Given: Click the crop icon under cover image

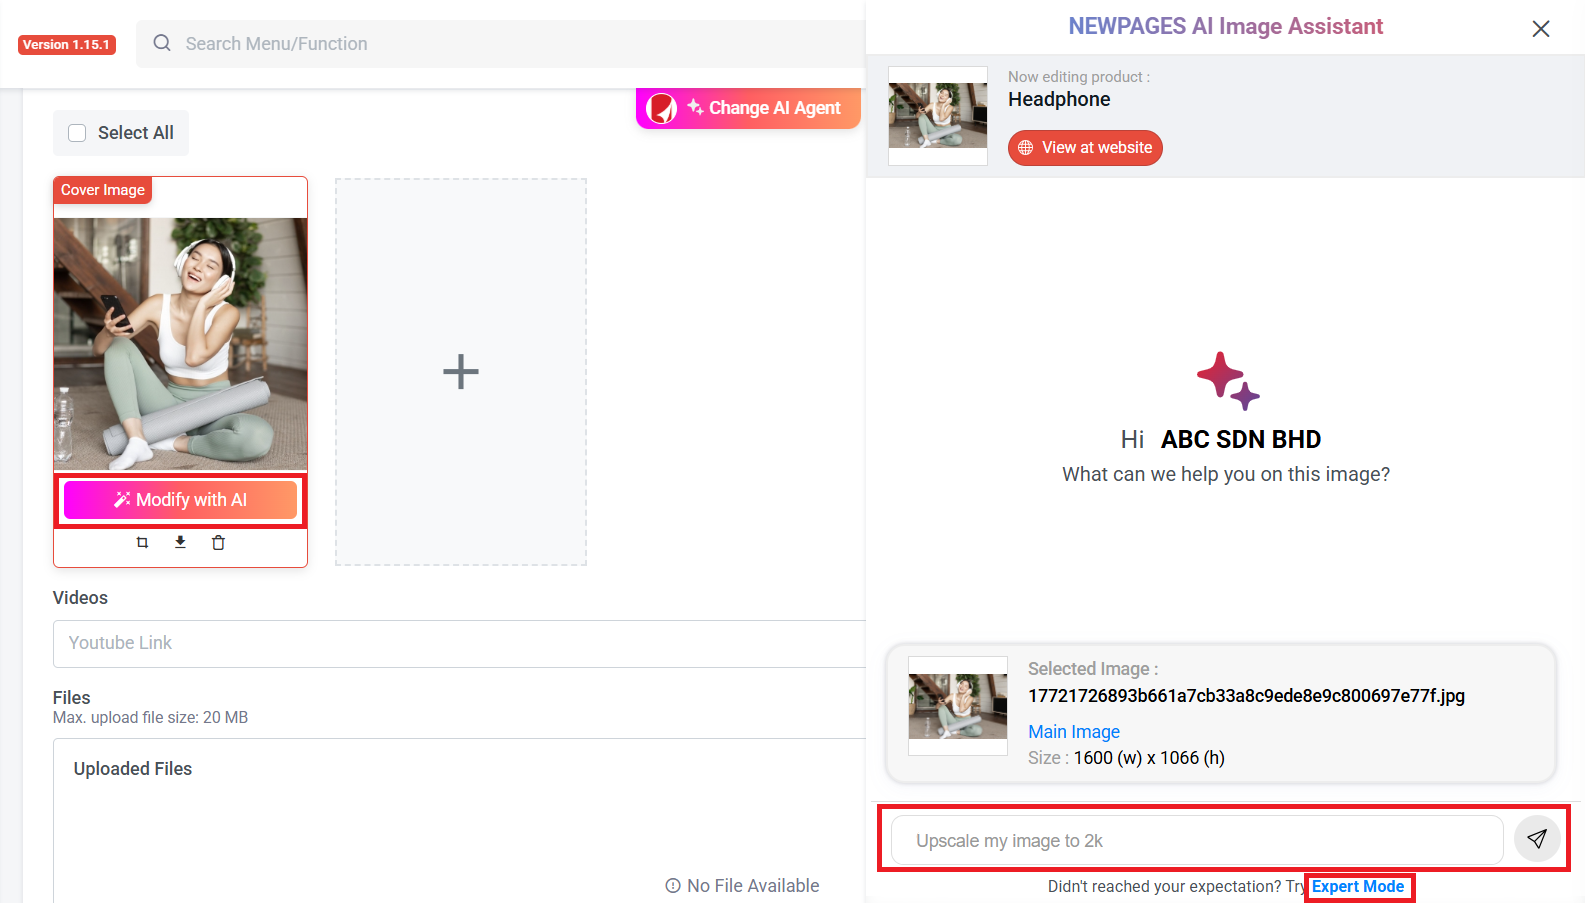Looking at the screenshot, I should tap(142, 543).
